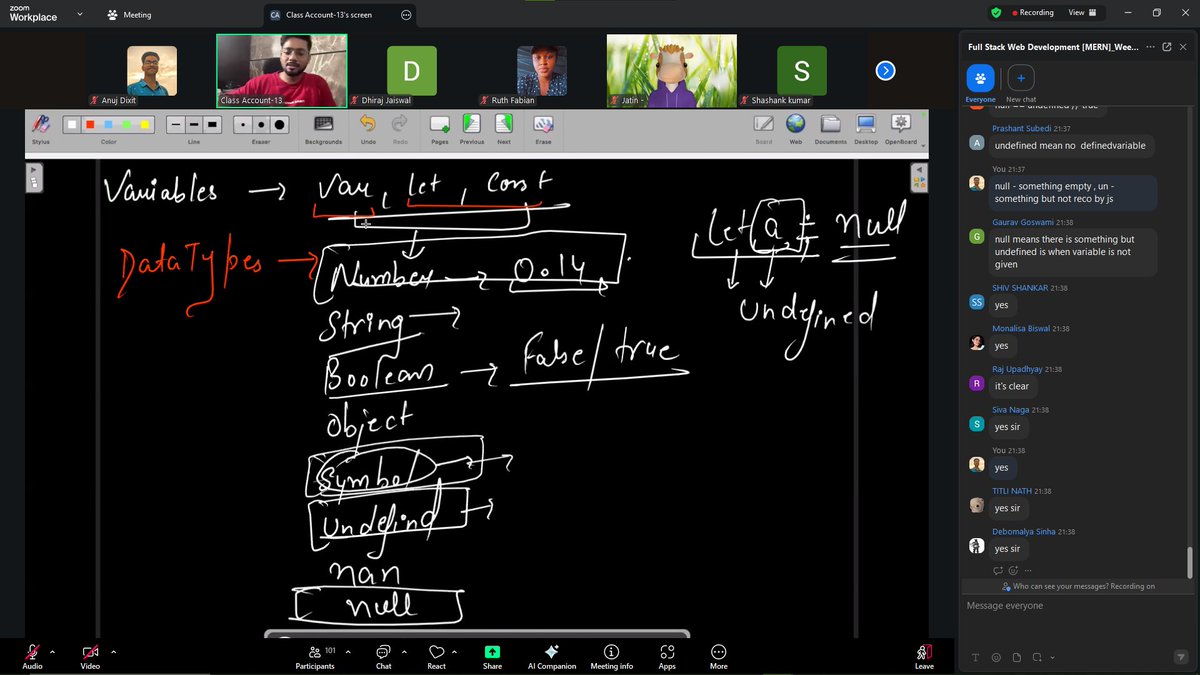This screenshot has height=675, width=1200.
Task: Unmute the Audio microphone
Action: pyautogui.click(x=33, y=656)
